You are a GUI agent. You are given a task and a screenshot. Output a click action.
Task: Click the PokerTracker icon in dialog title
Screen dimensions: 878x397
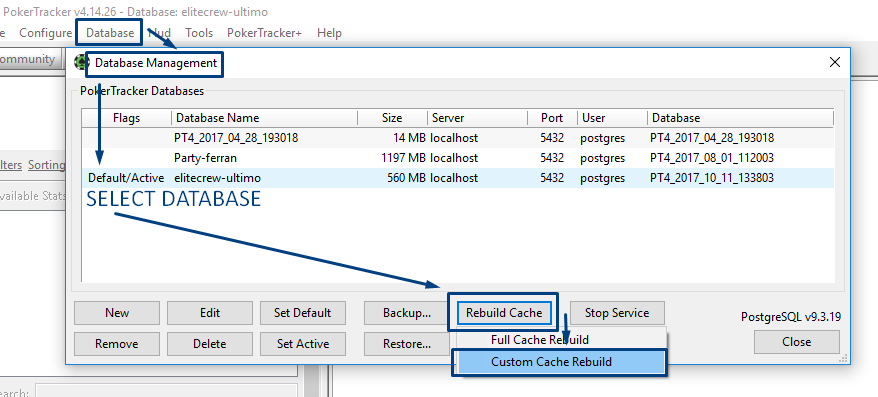pyautogui.click(x=82, y=62)
